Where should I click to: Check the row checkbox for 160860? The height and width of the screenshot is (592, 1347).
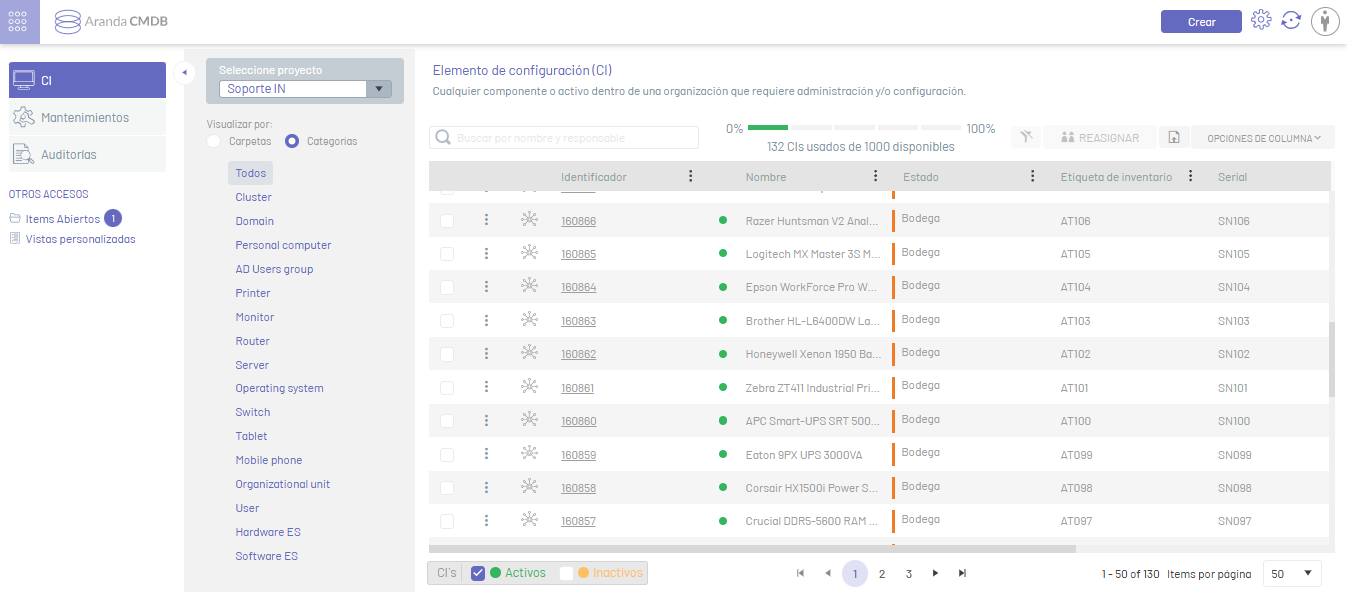447,421
